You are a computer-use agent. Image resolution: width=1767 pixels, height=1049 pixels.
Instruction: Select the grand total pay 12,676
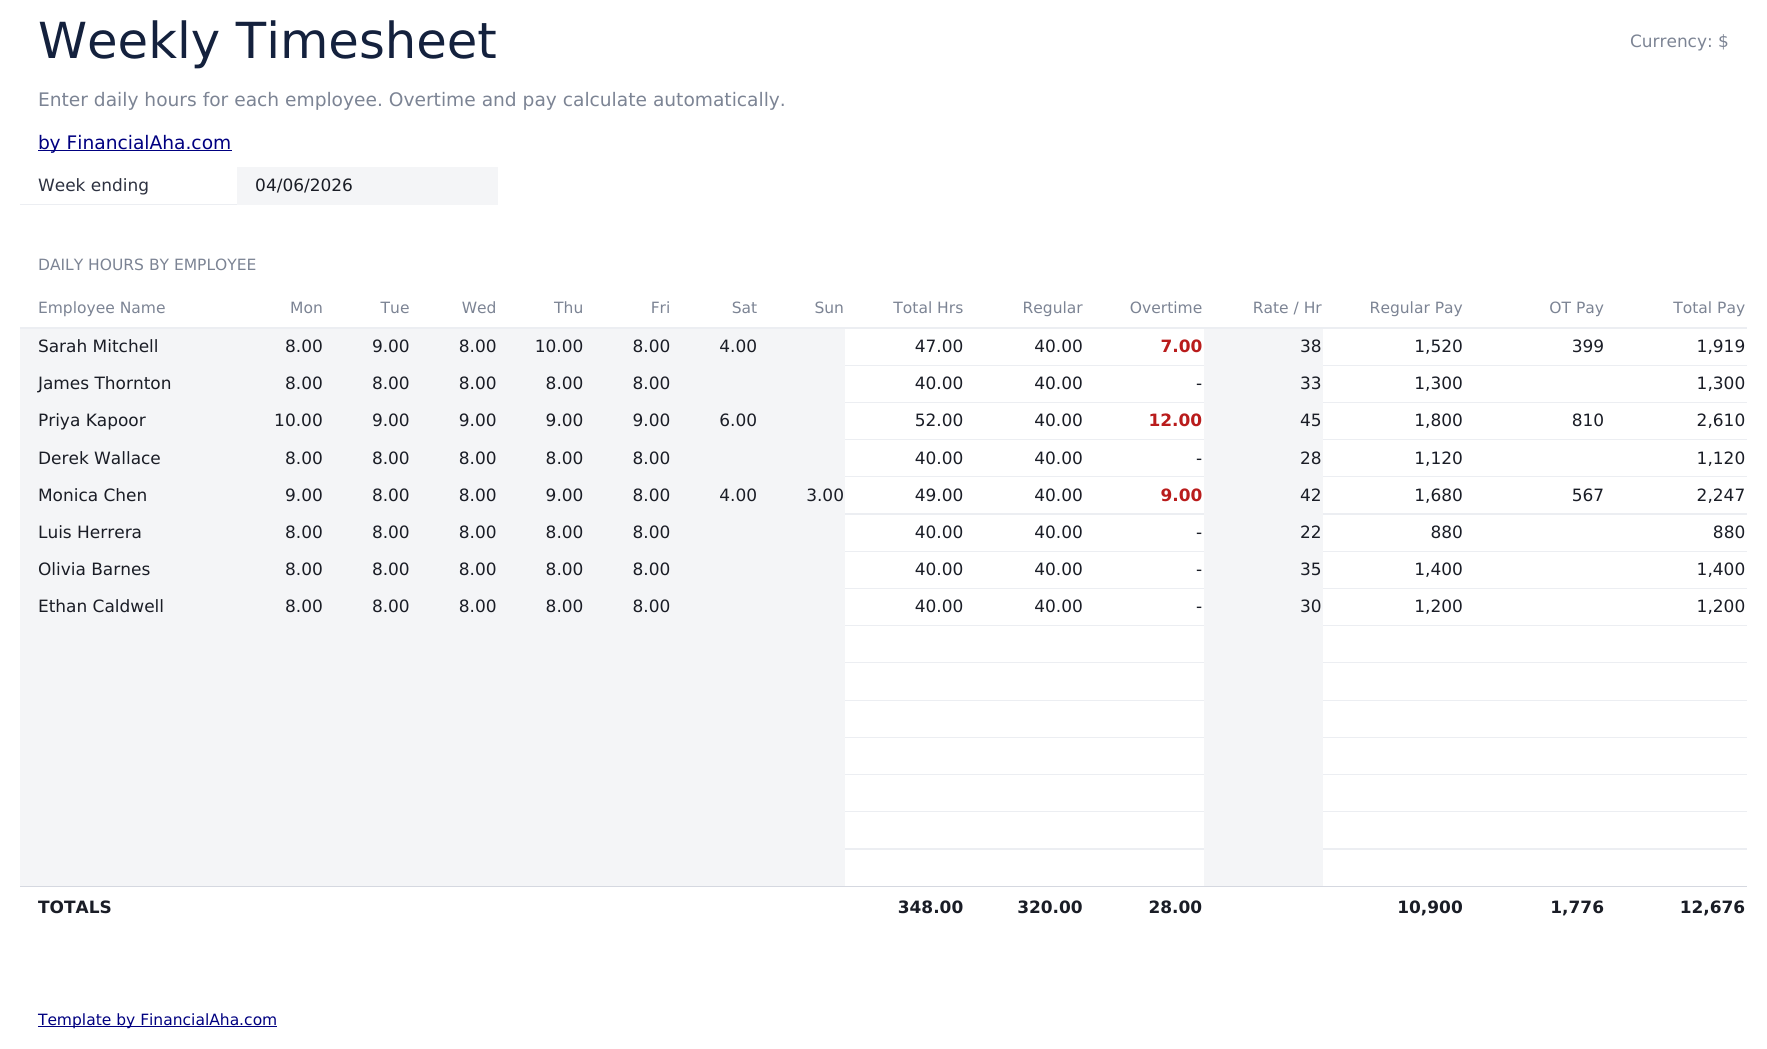[x=1712, y=907]
